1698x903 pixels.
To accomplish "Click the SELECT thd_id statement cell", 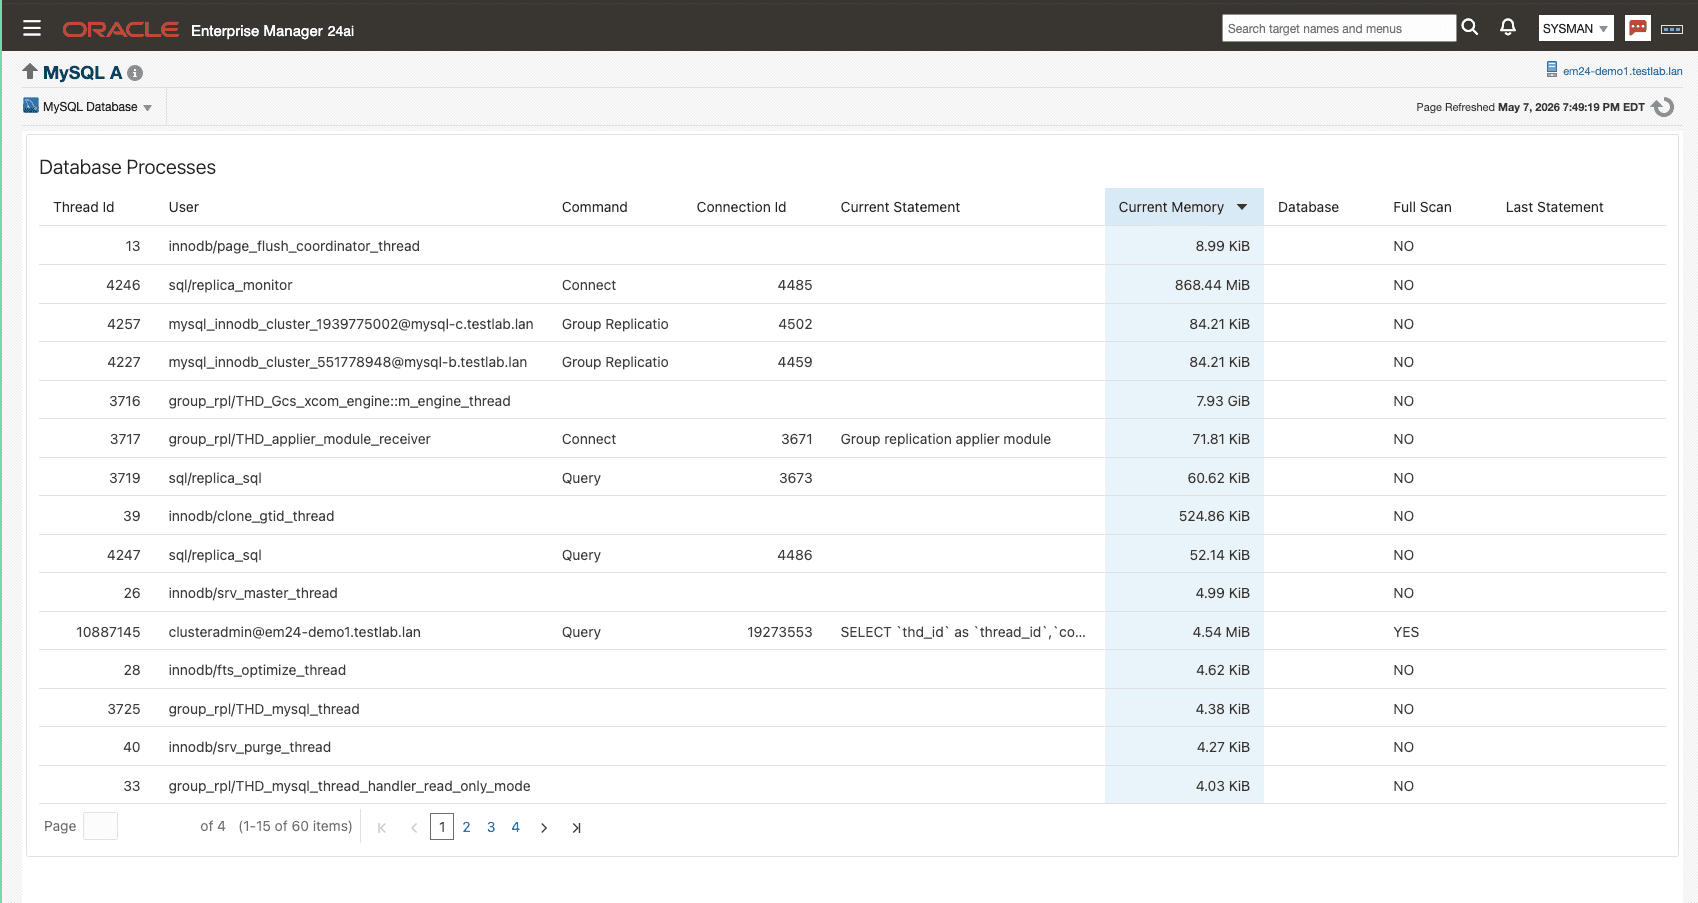I will 963,632.
